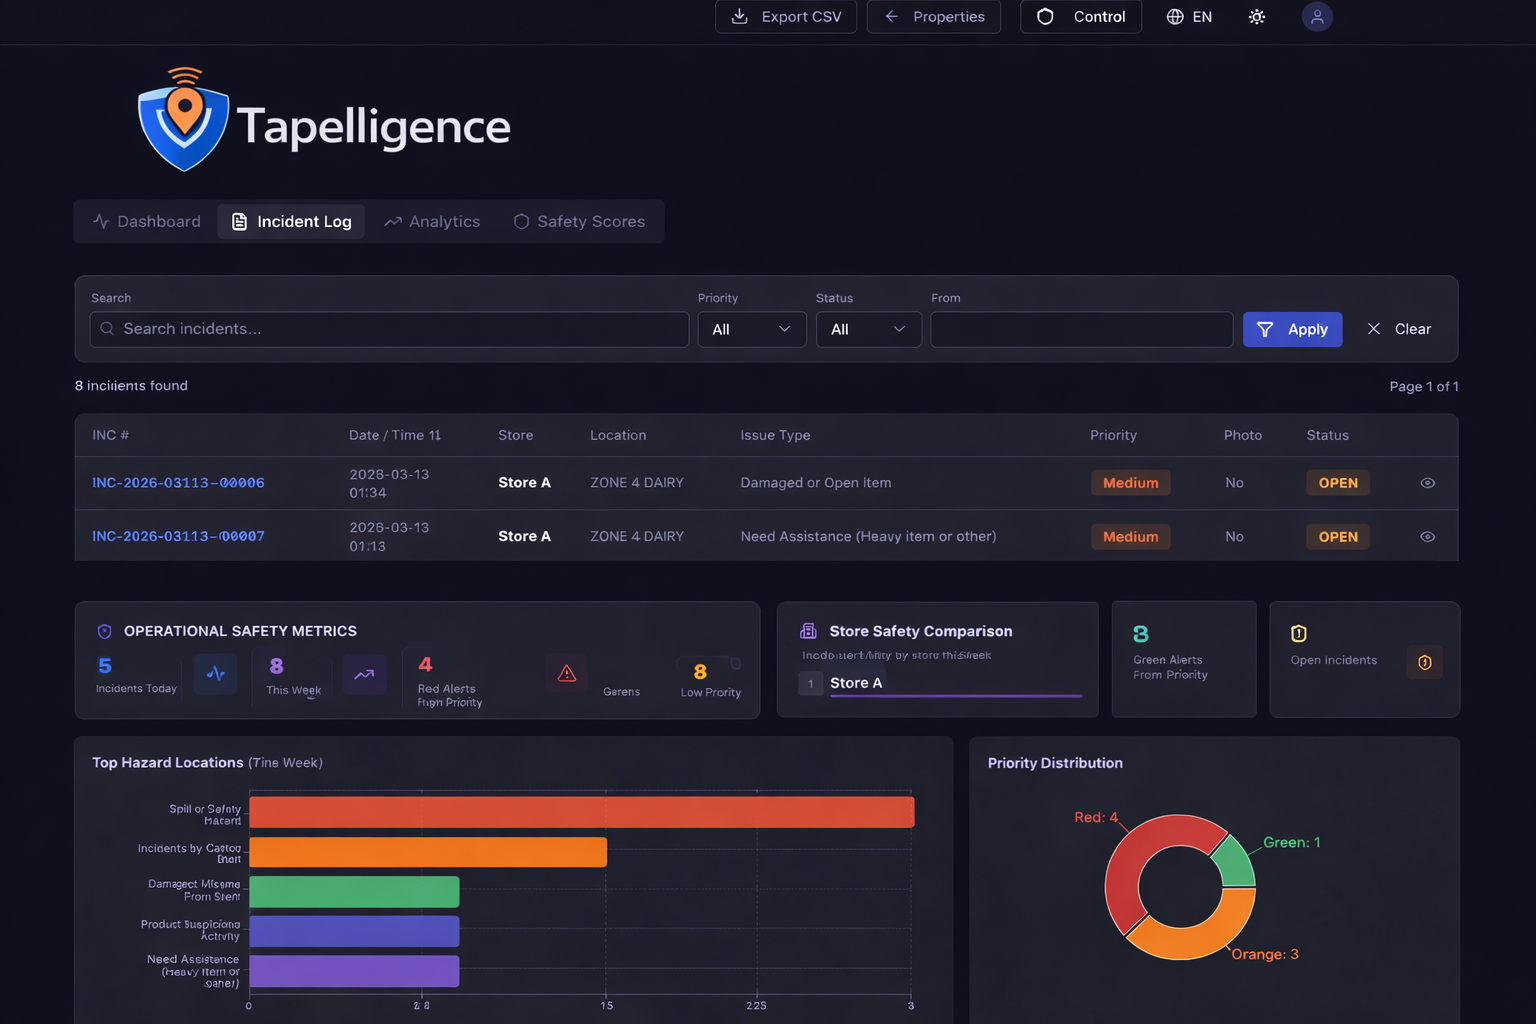Open the Analytics tab

click(x=432, y=221)
